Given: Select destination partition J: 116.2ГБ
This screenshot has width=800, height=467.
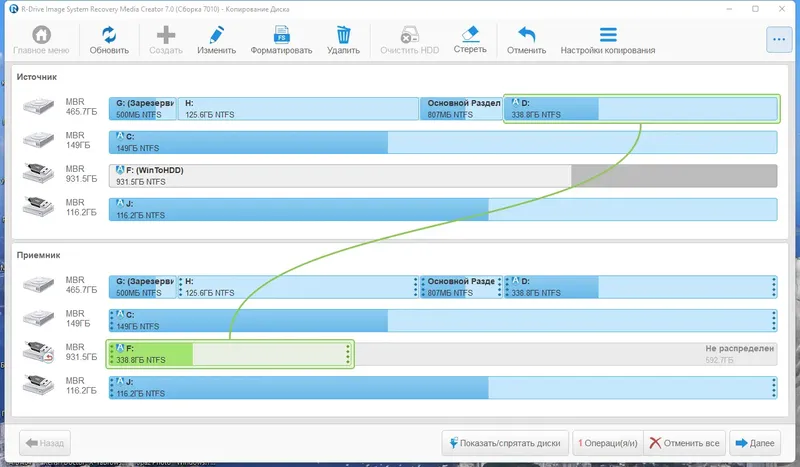Looking at the screenshot, I should point(443,388).
